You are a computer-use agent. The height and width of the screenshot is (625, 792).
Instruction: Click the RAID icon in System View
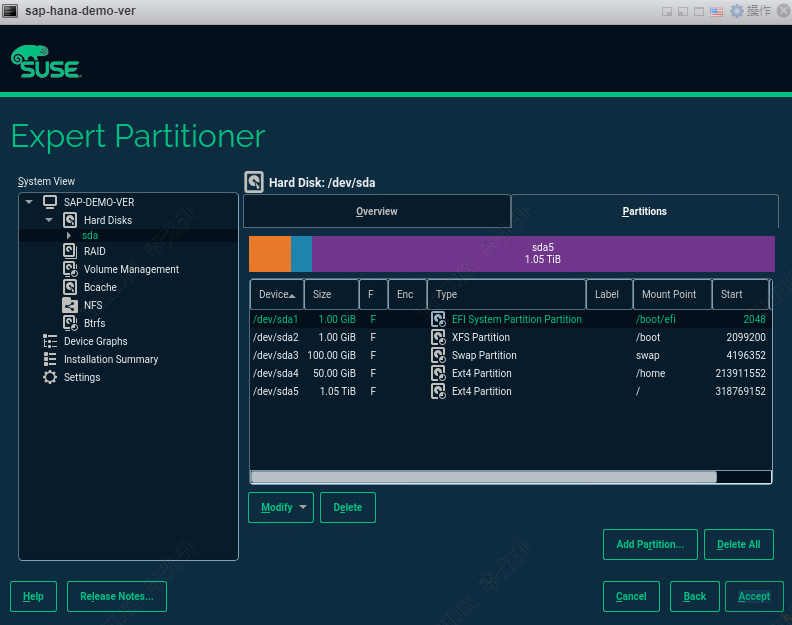click(70, 251)
